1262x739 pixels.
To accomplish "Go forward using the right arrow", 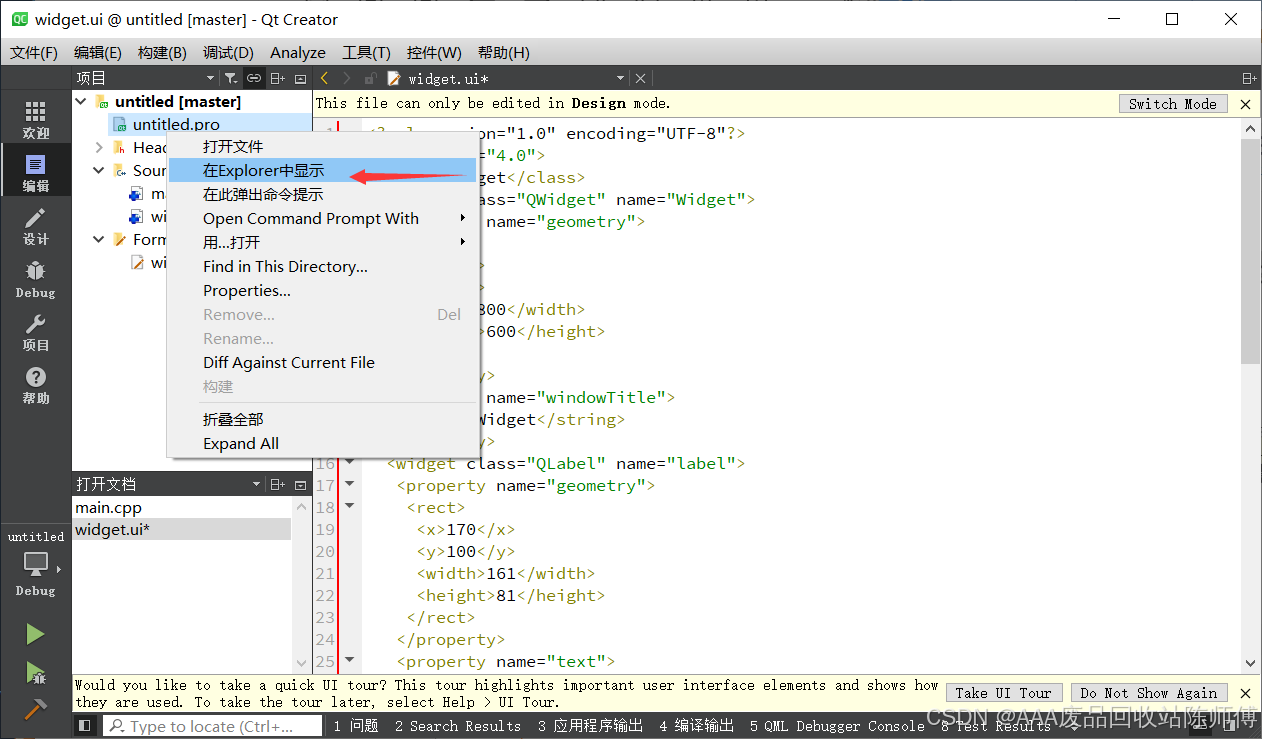I will (346, 78).
